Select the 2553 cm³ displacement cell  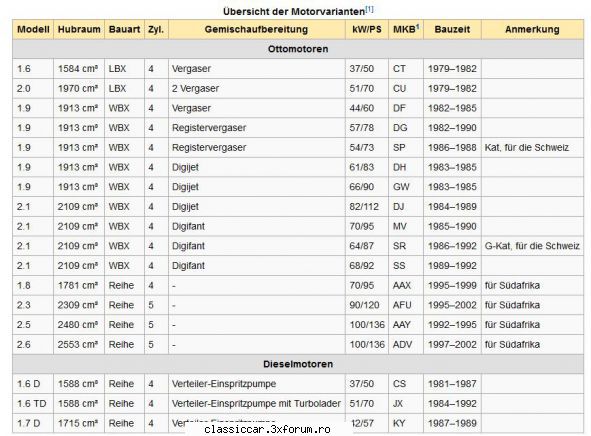79,344
